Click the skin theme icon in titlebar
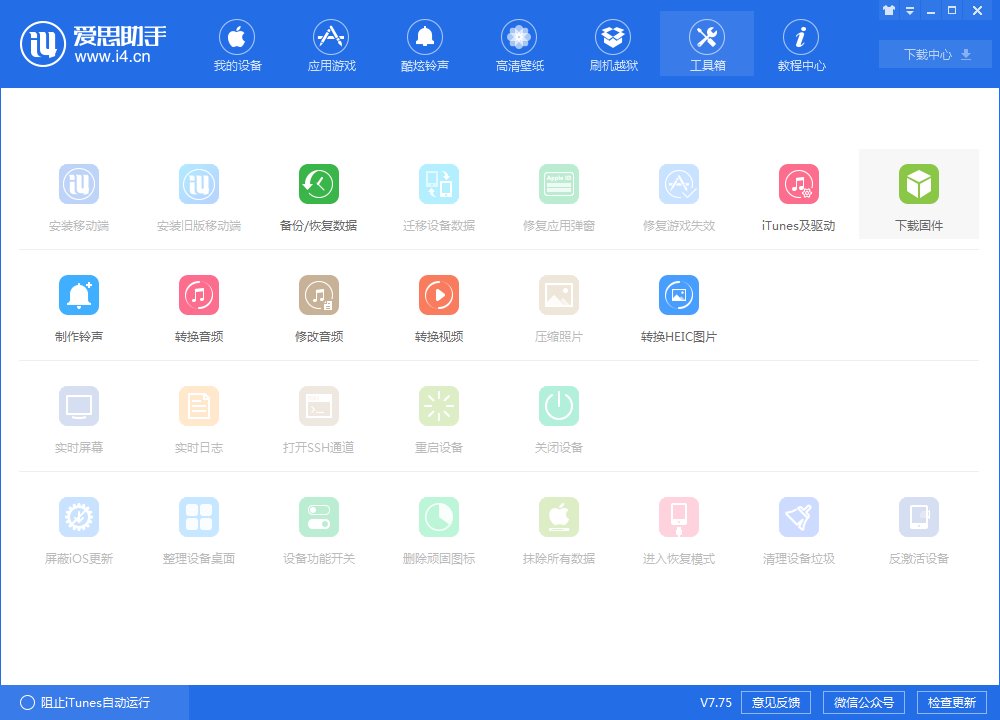Screen dimensions: 1000x720 tap(888, 10)
